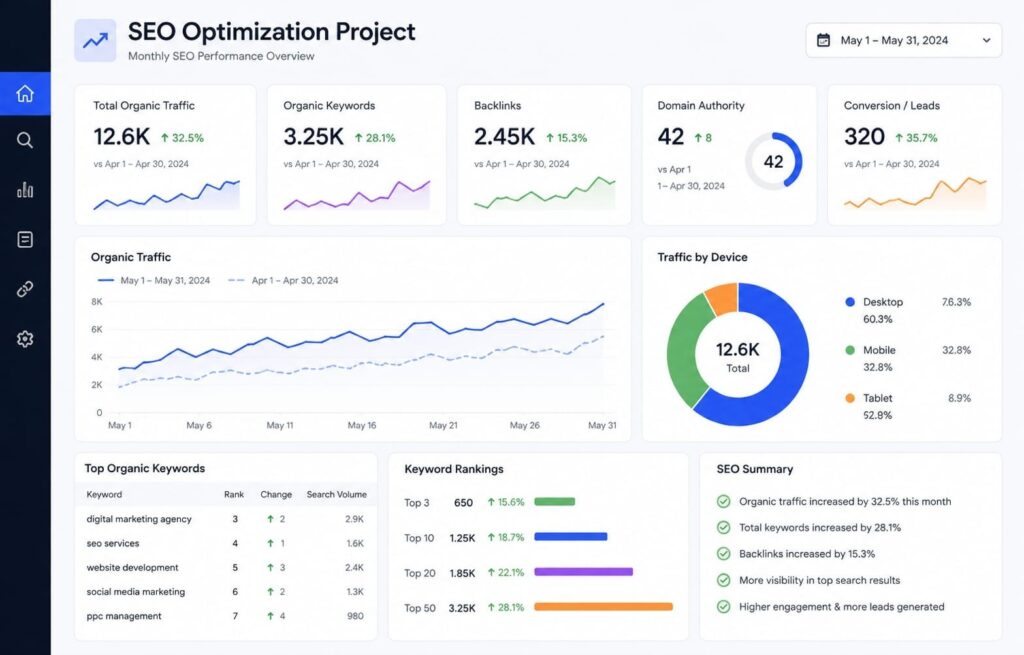The height and width of the screenshot is (655, 1024).
Task: Click the green arrow beside 35.7%
Action: pos(899,138)
